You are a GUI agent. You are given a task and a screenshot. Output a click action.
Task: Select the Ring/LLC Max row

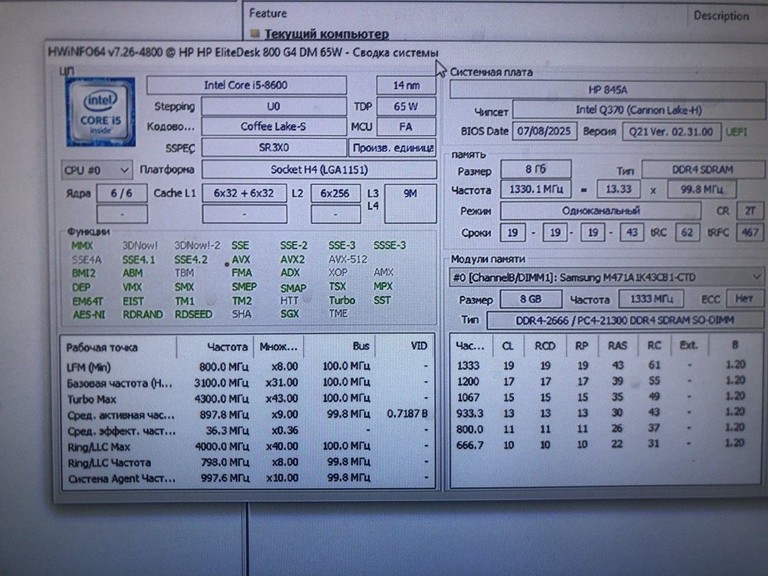[247, 446]
